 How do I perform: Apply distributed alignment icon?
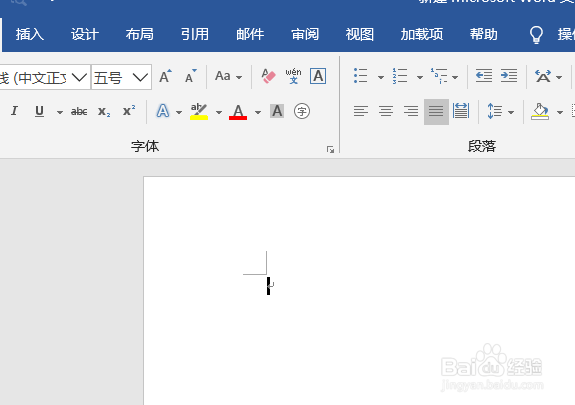tap(461, 111)
